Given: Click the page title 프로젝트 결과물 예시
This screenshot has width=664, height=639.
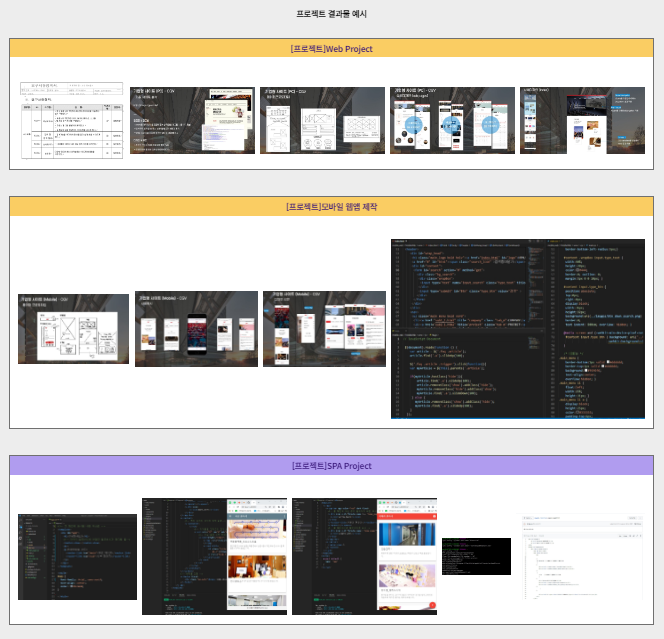Looking at the screenshot, I should pos(331,14).
